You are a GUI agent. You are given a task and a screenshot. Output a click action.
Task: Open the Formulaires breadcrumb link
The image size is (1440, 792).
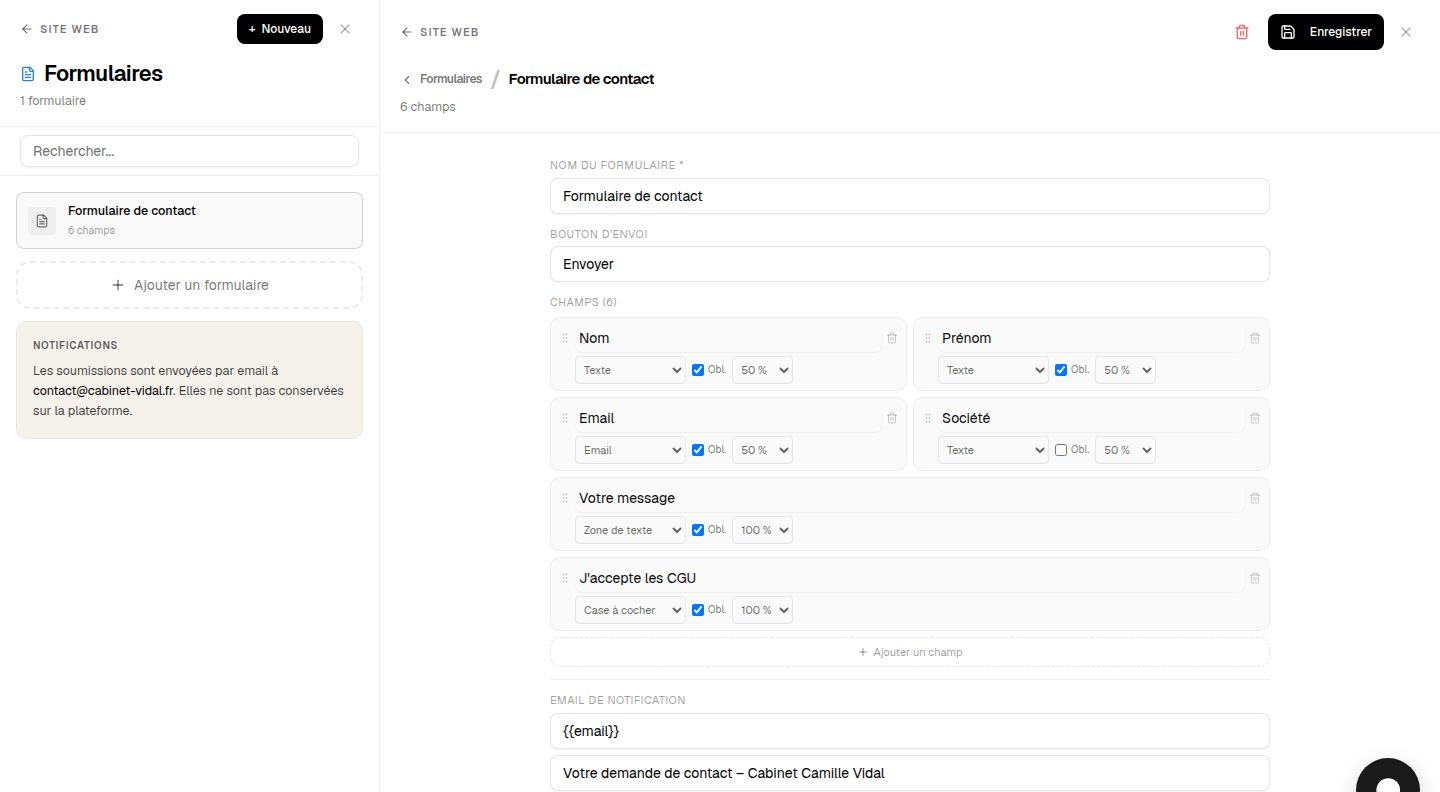[x=451, y=79]
